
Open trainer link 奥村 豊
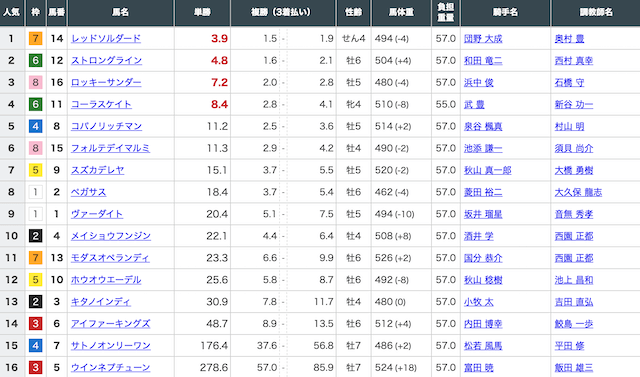click(x=569, y=39)
